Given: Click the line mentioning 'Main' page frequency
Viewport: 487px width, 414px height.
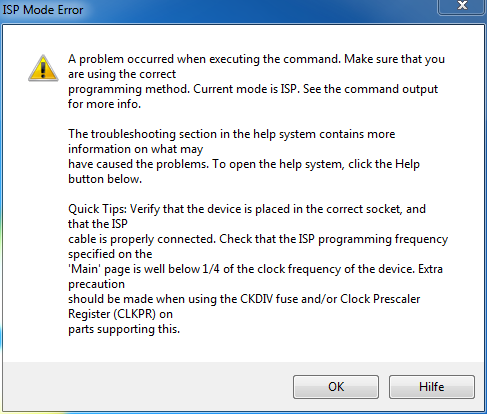Looking at the screenshot, I should click(255, 269).
